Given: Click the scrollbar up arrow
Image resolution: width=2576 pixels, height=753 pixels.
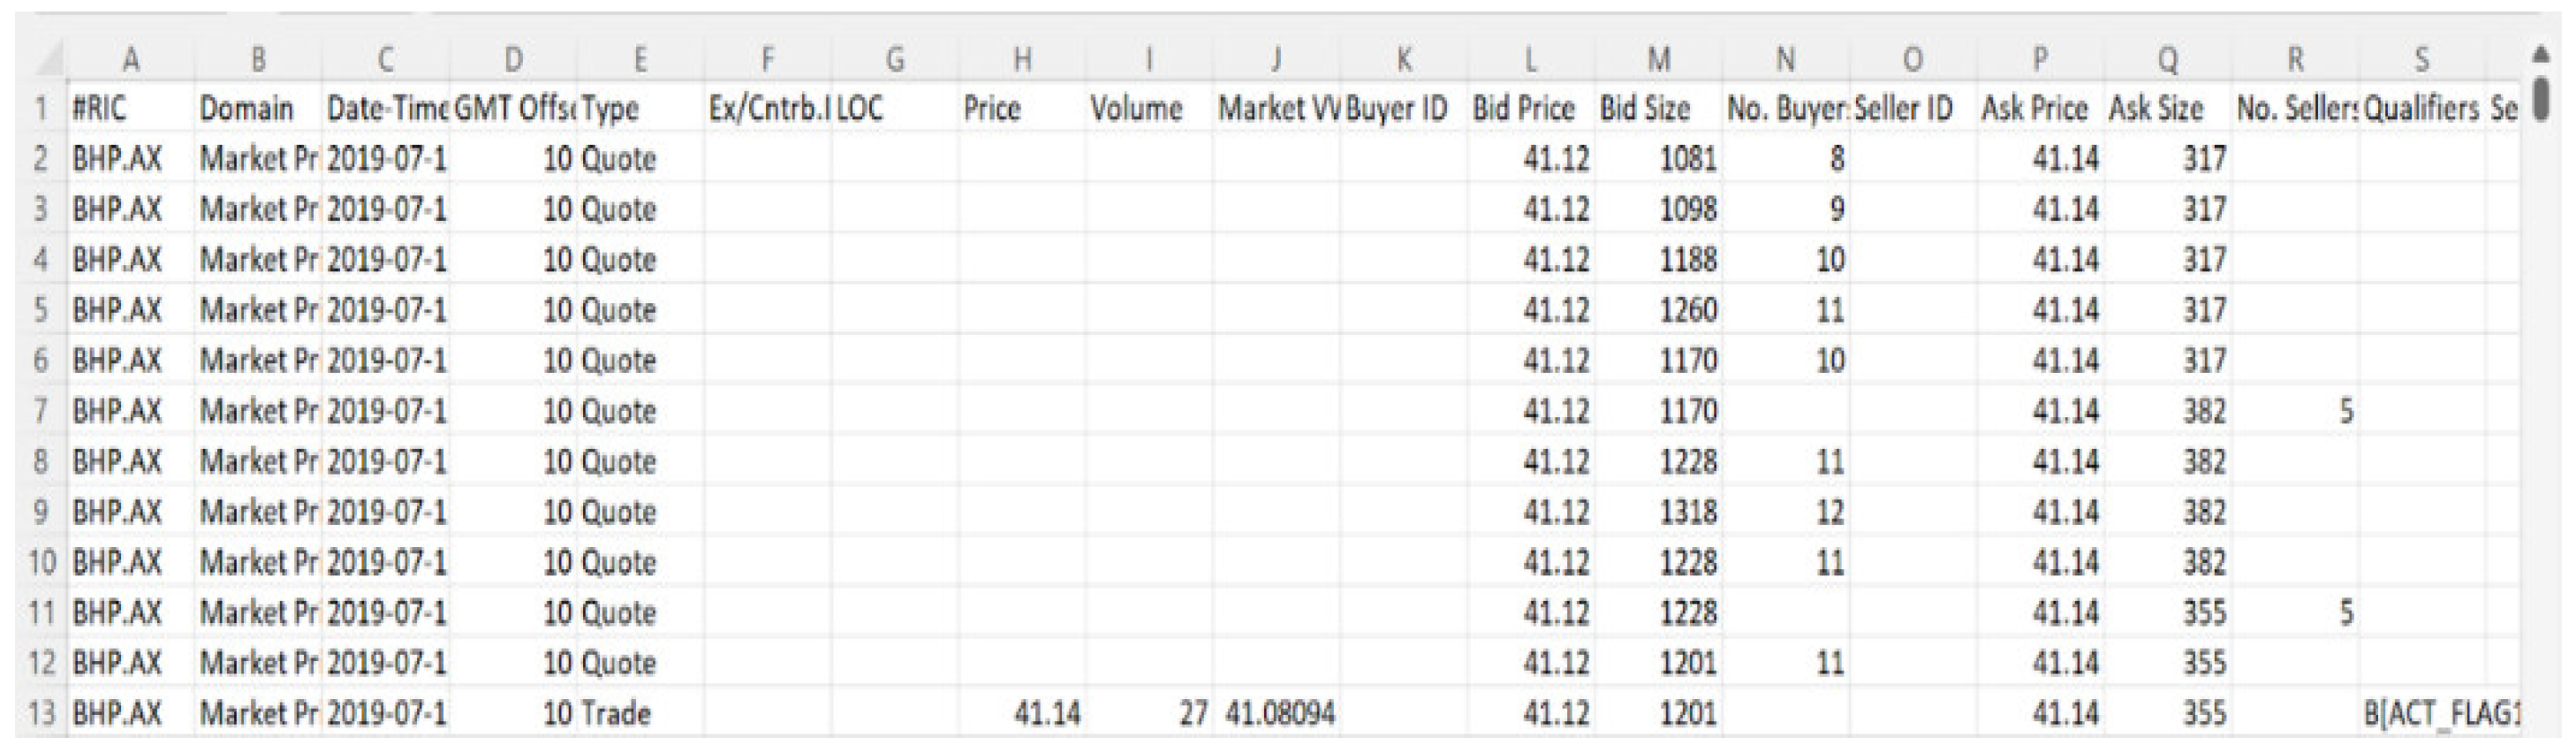Looking at the screenshot, I should click(2540, 52).
